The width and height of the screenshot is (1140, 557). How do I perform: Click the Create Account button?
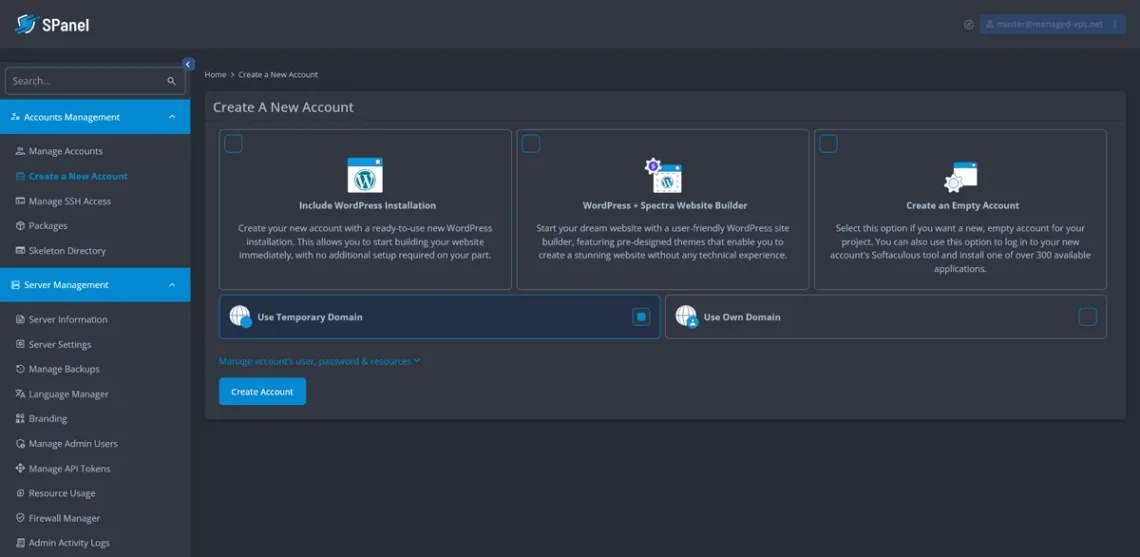point(262,391)
